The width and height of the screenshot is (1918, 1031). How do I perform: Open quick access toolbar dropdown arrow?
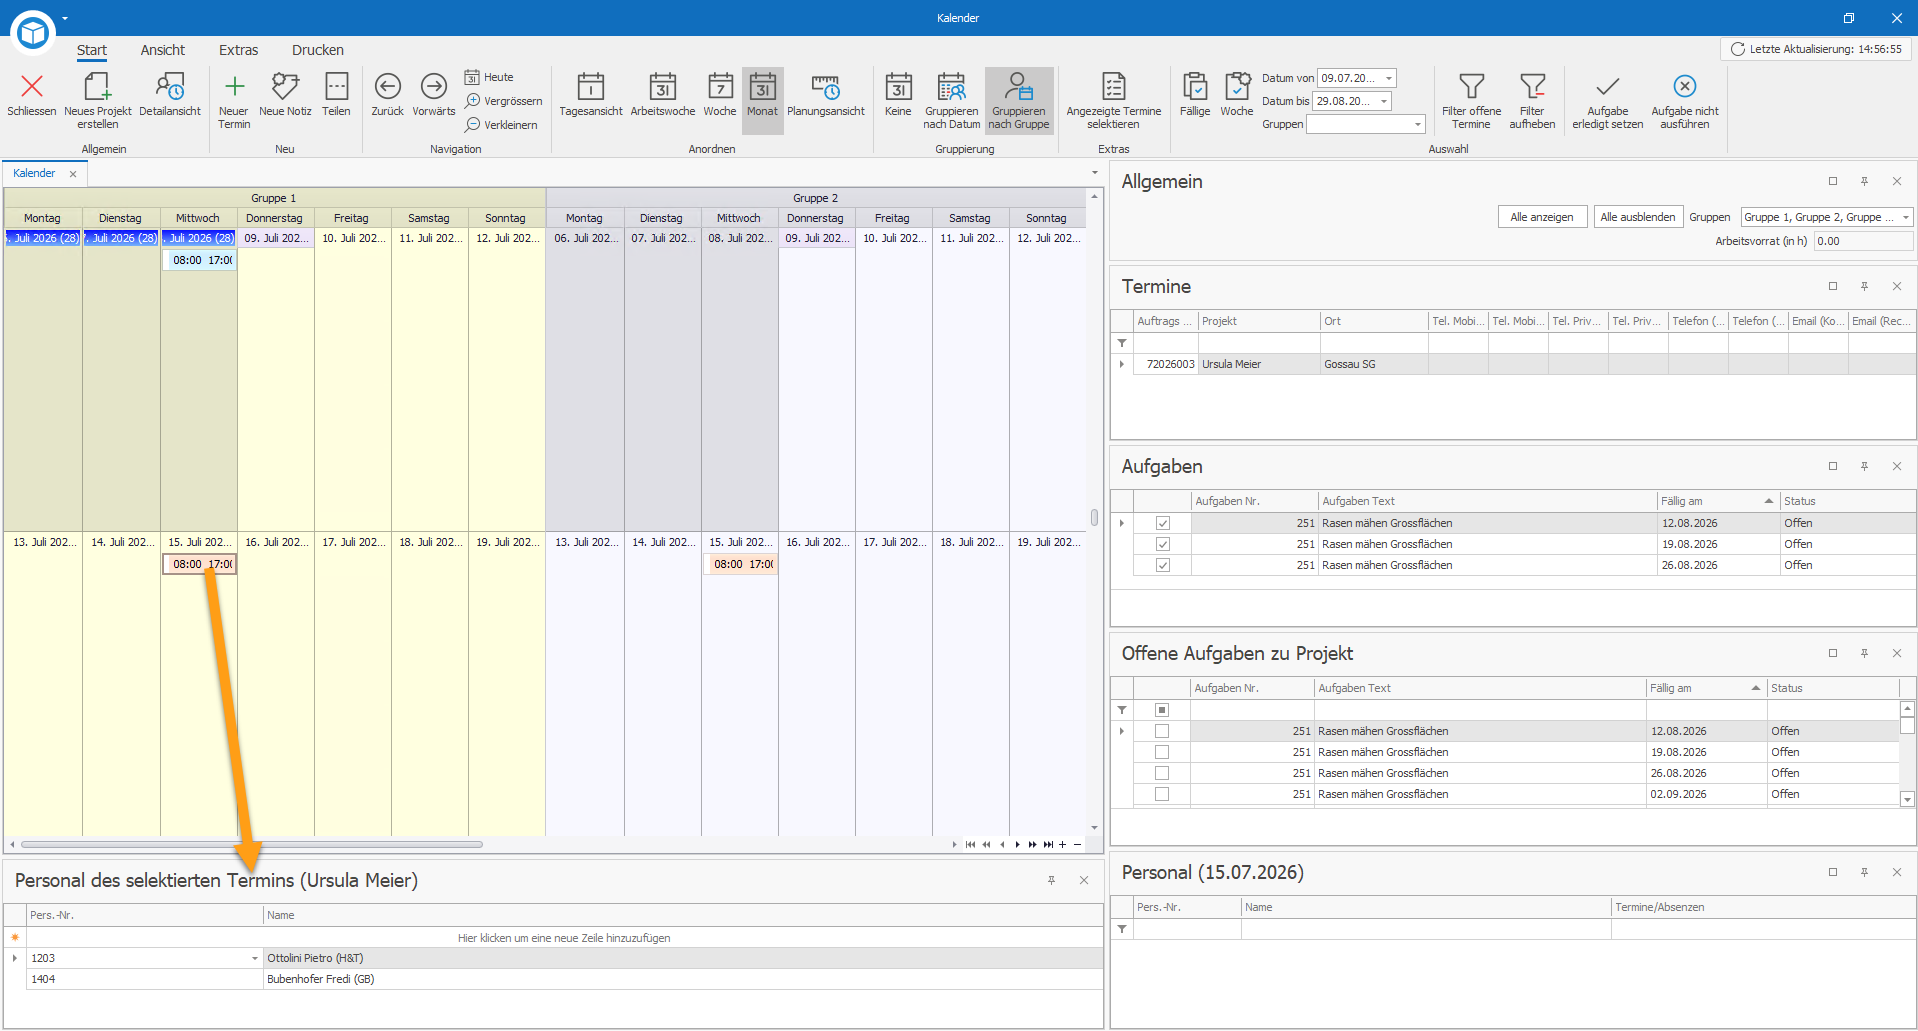coord(65,18)
